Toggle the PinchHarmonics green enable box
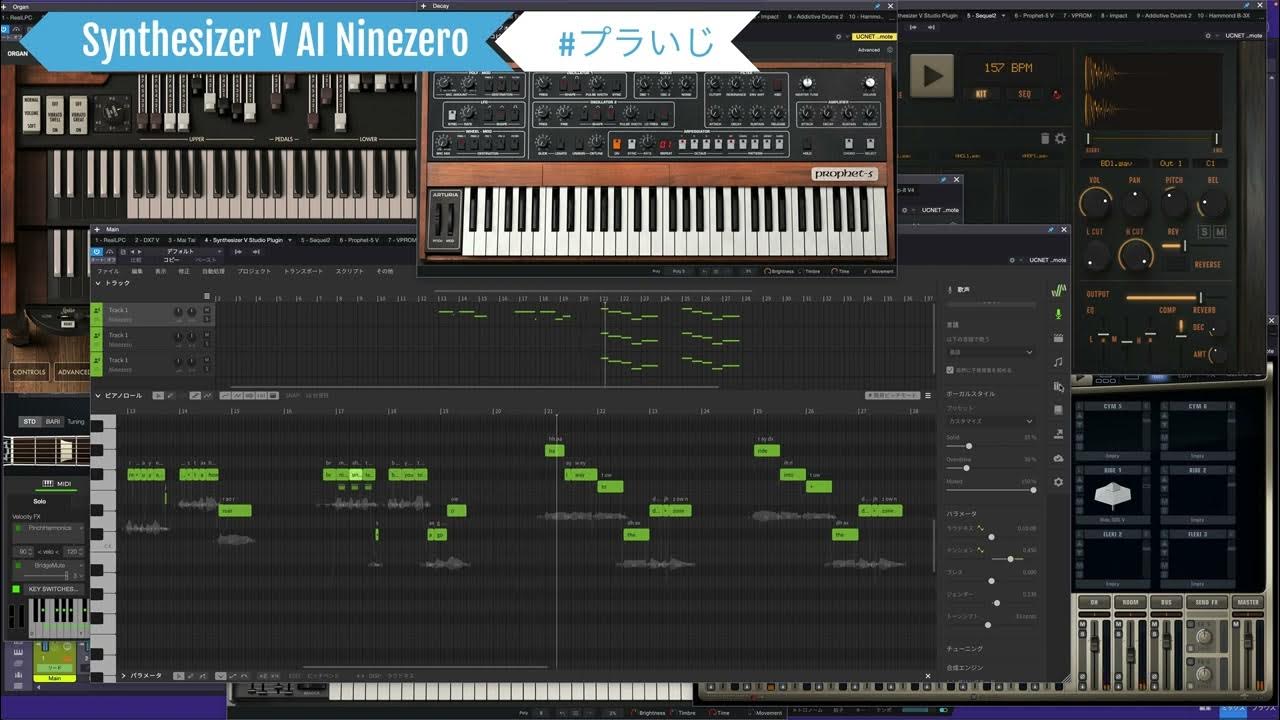 click(16, 528)
